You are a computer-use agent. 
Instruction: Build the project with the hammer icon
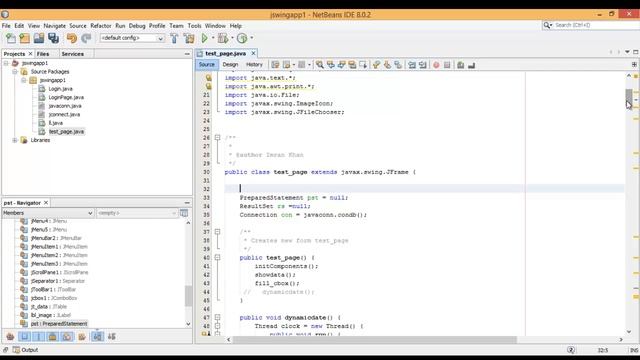[x=174, y=38]
